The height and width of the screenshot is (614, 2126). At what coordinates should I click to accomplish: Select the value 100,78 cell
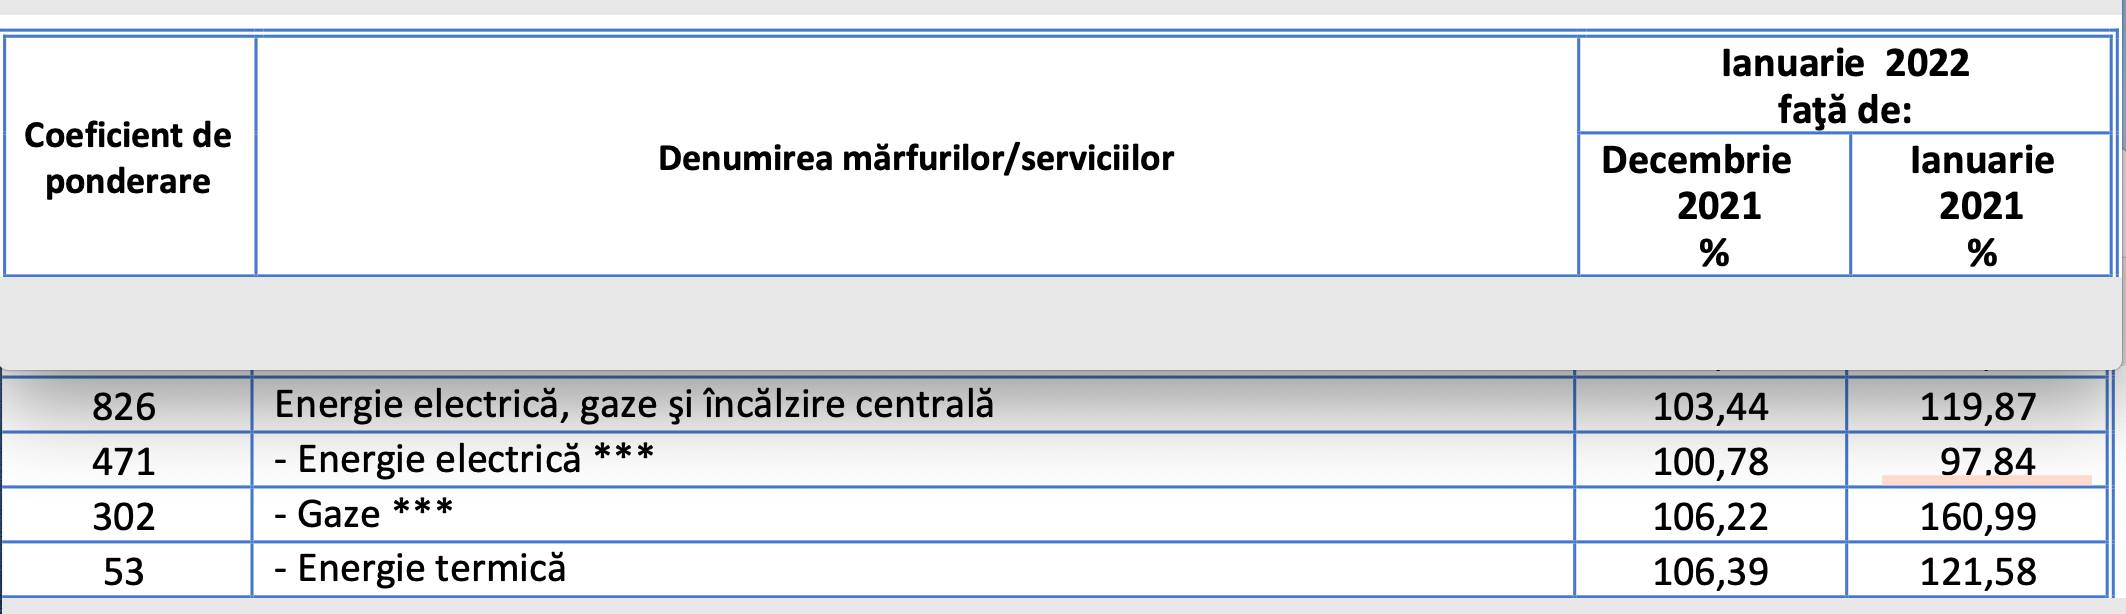tap(1710, 462)
